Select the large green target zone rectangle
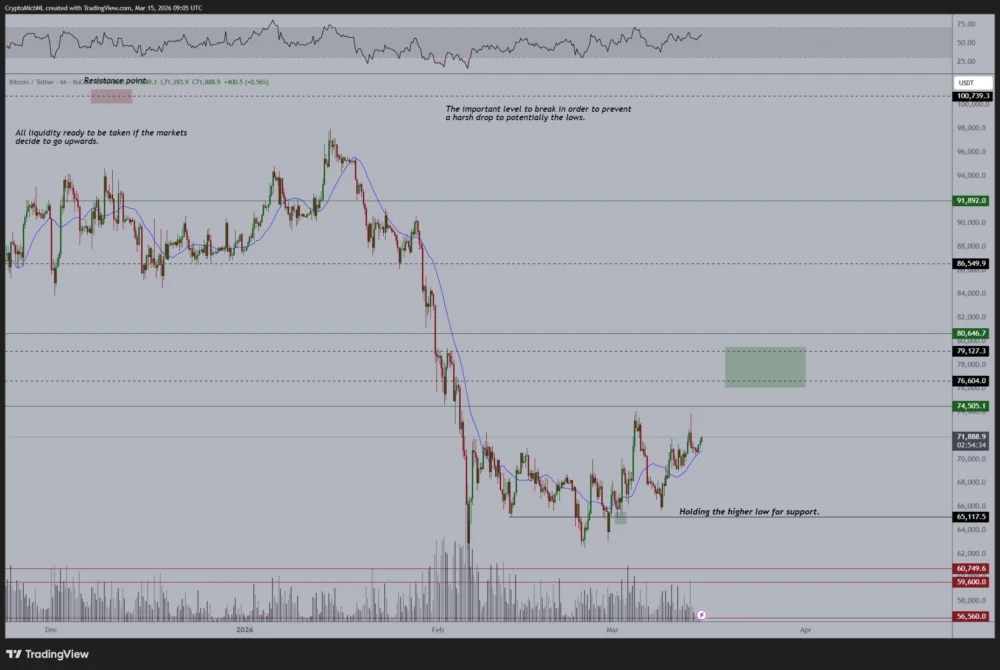This screenshot has width=1000, height=670. [x=765, y=367]
